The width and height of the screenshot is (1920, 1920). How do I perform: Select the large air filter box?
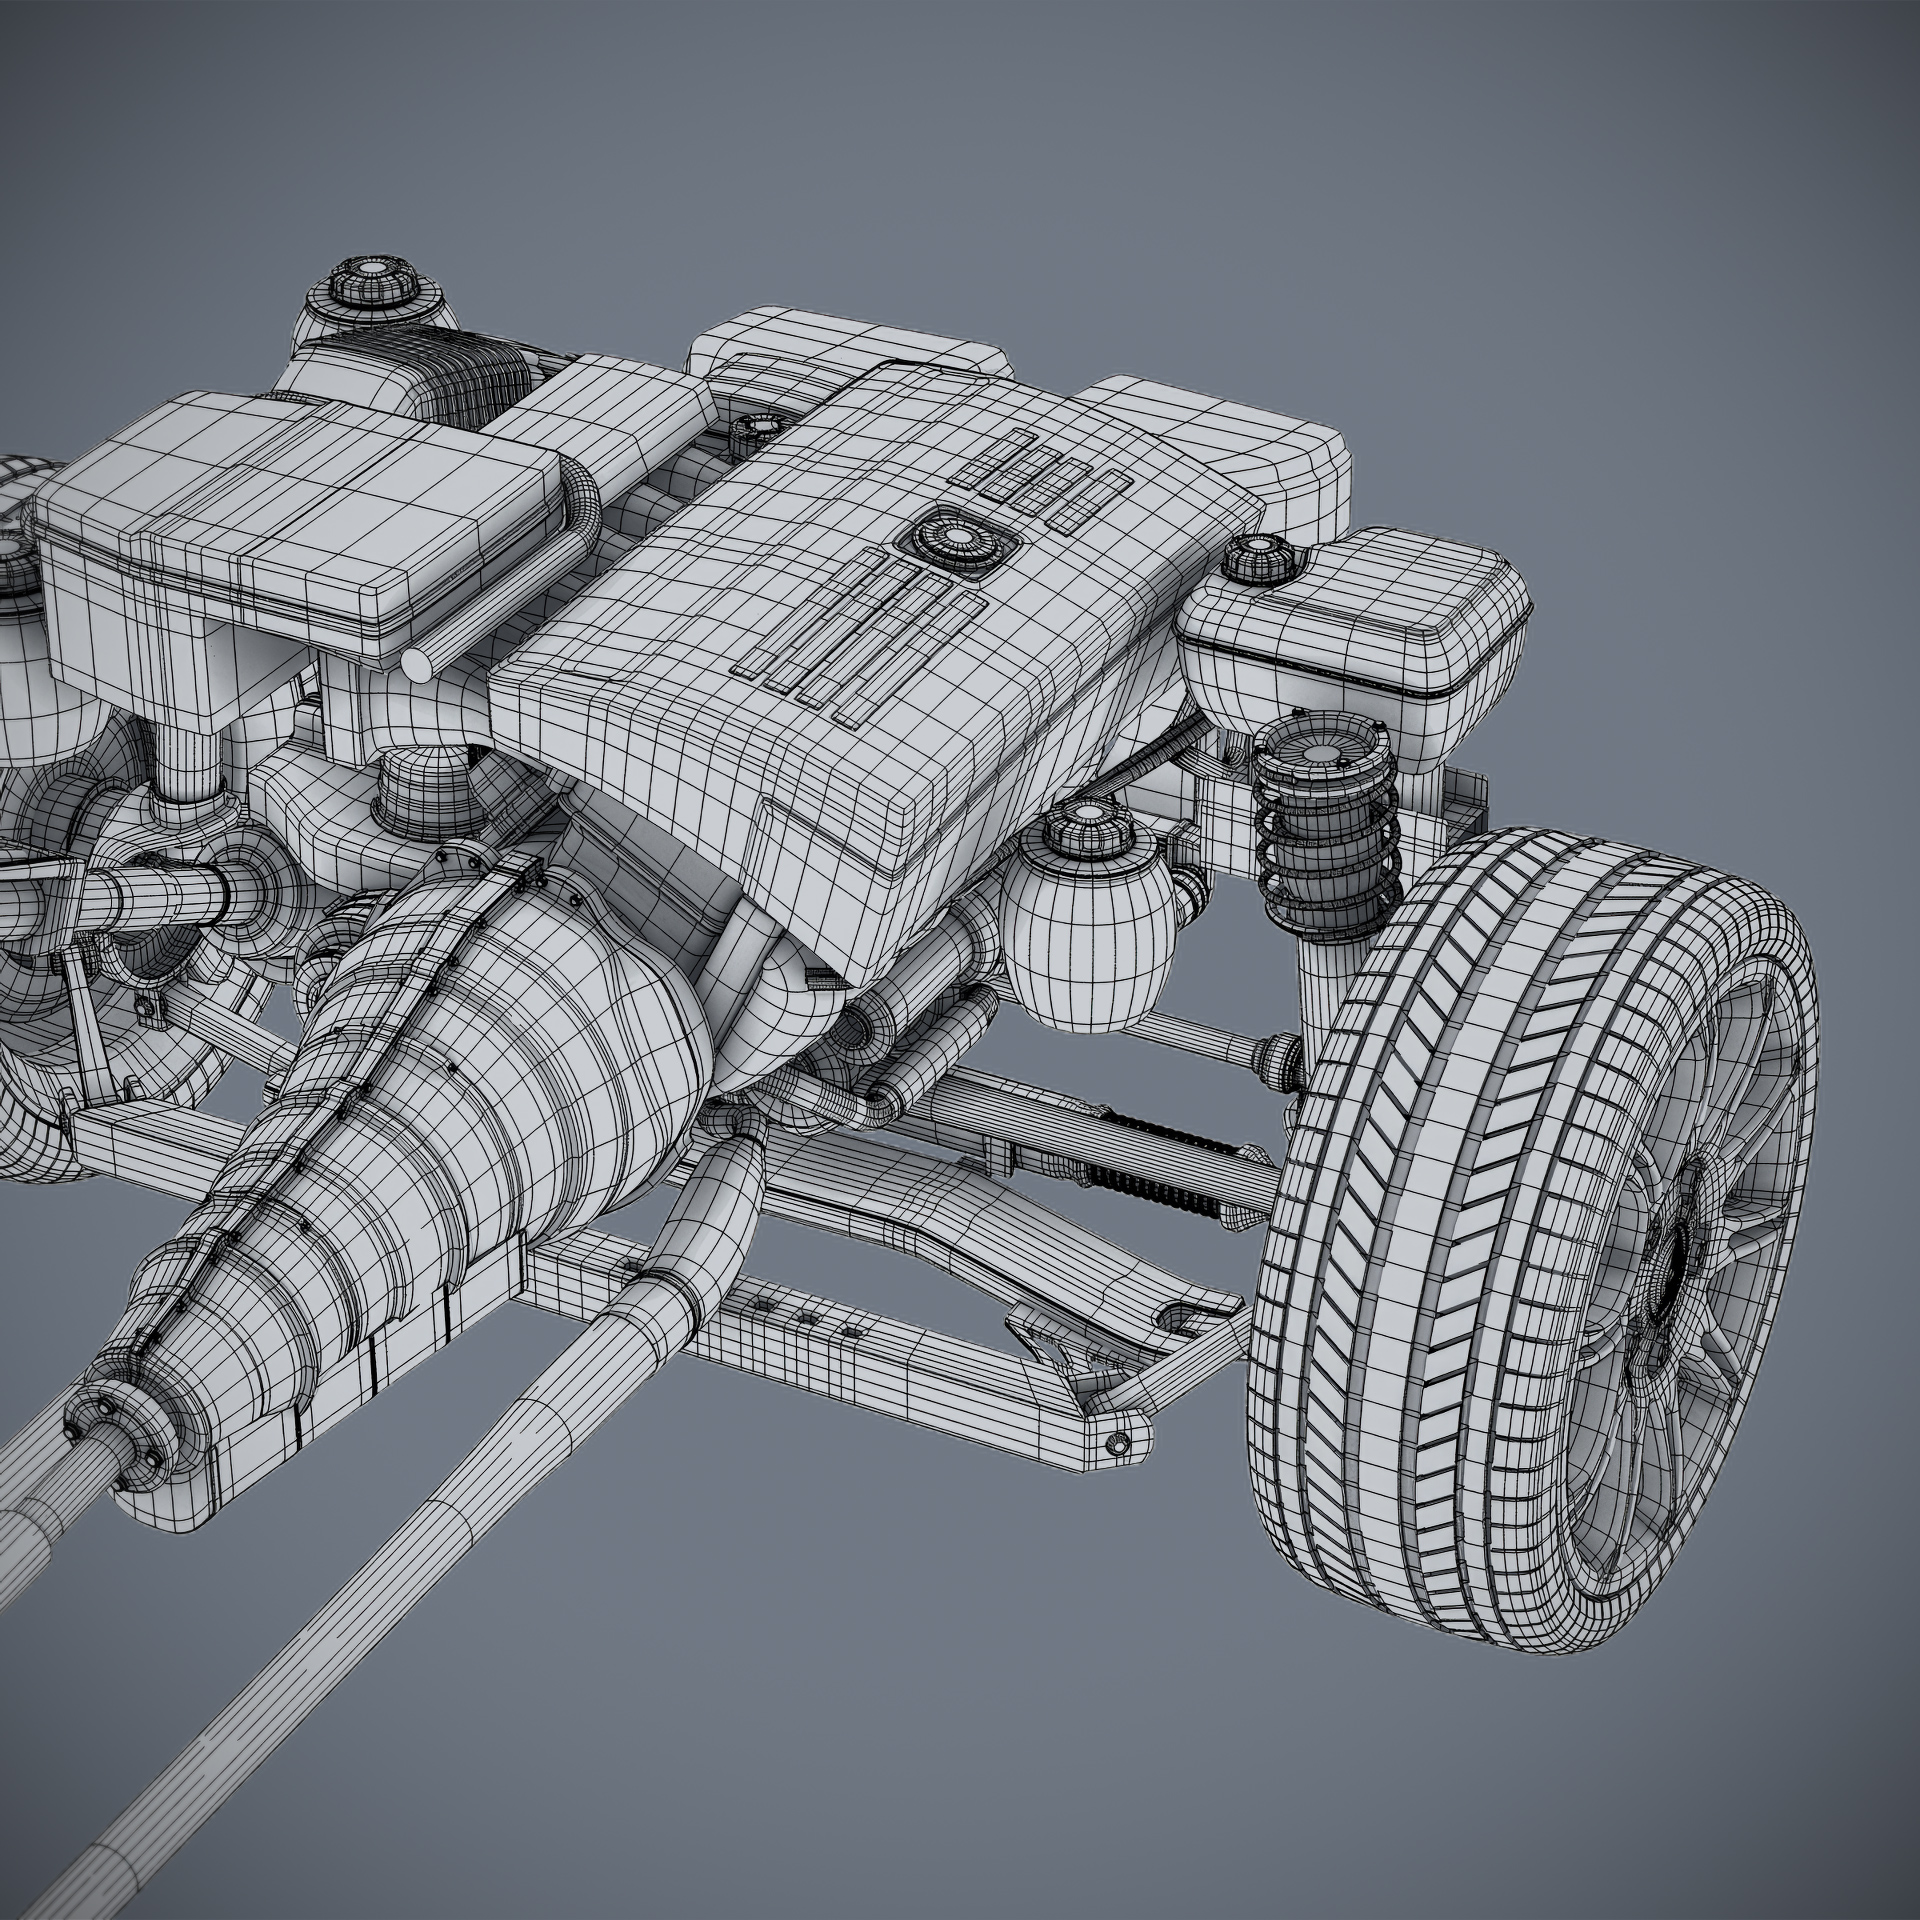tap(300, 510)
